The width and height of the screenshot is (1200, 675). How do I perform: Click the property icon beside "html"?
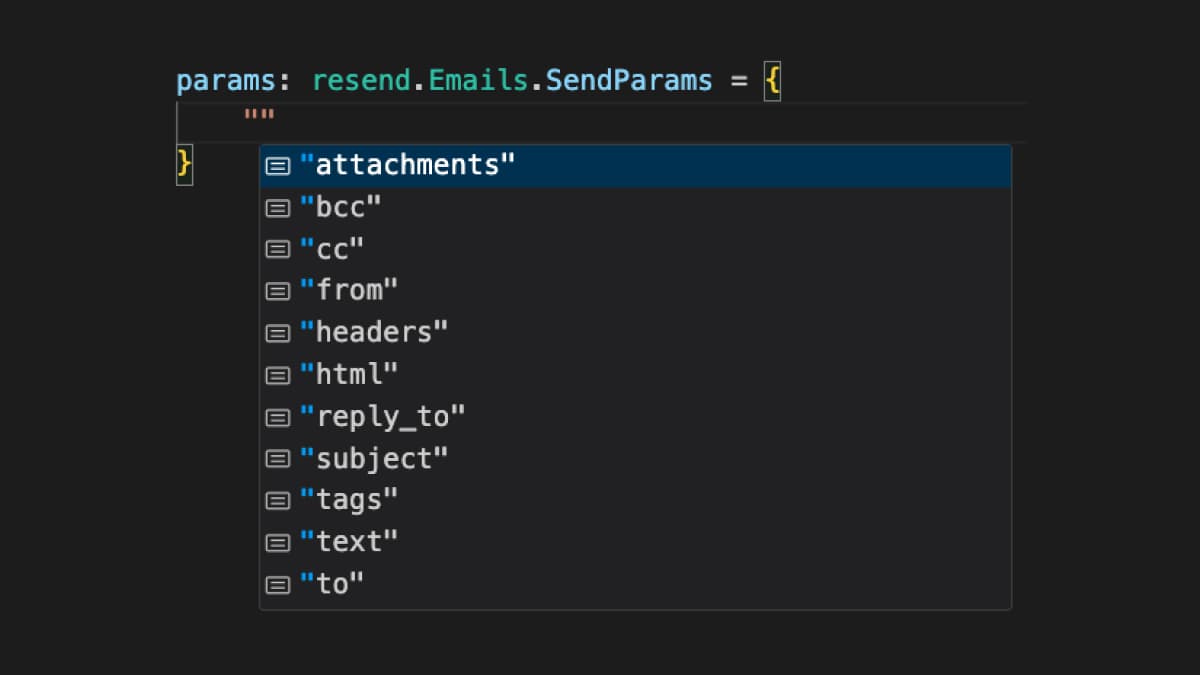click(277, 374)
